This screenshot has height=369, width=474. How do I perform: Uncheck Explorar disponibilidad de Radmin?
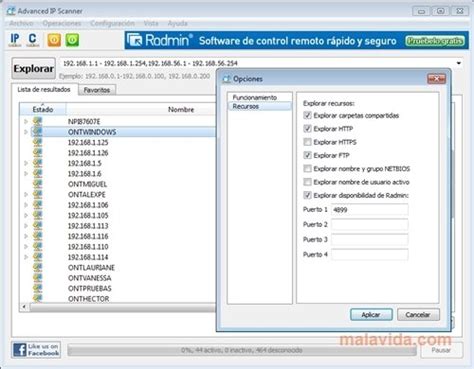tap(307, 195)
